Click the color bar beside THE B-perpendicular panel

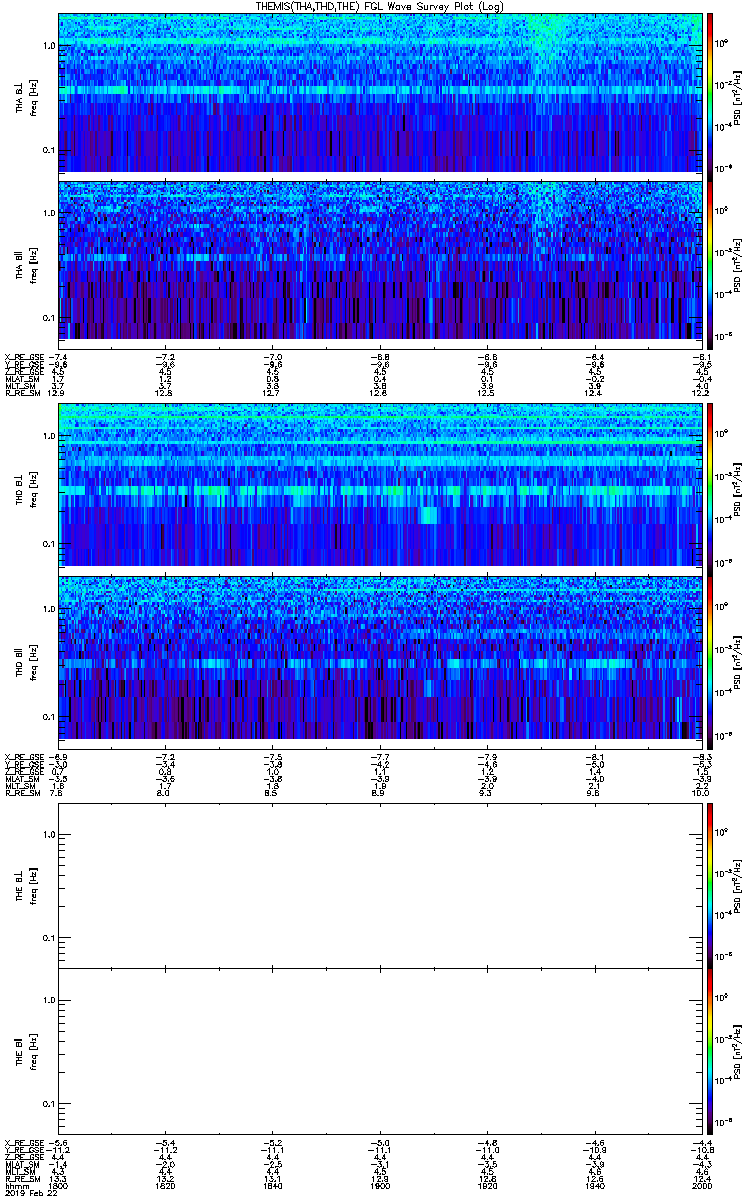[x=711, y=884]
